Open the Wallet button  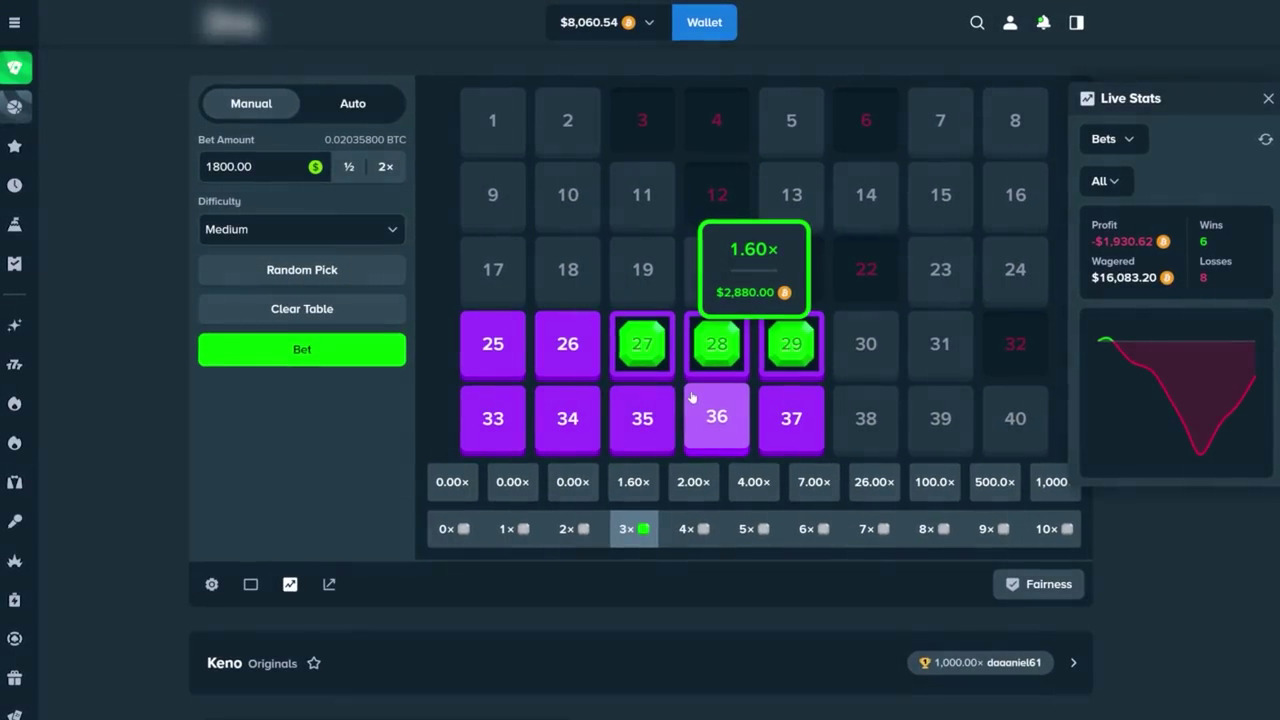pyautogui.click(x=704, y=22)
